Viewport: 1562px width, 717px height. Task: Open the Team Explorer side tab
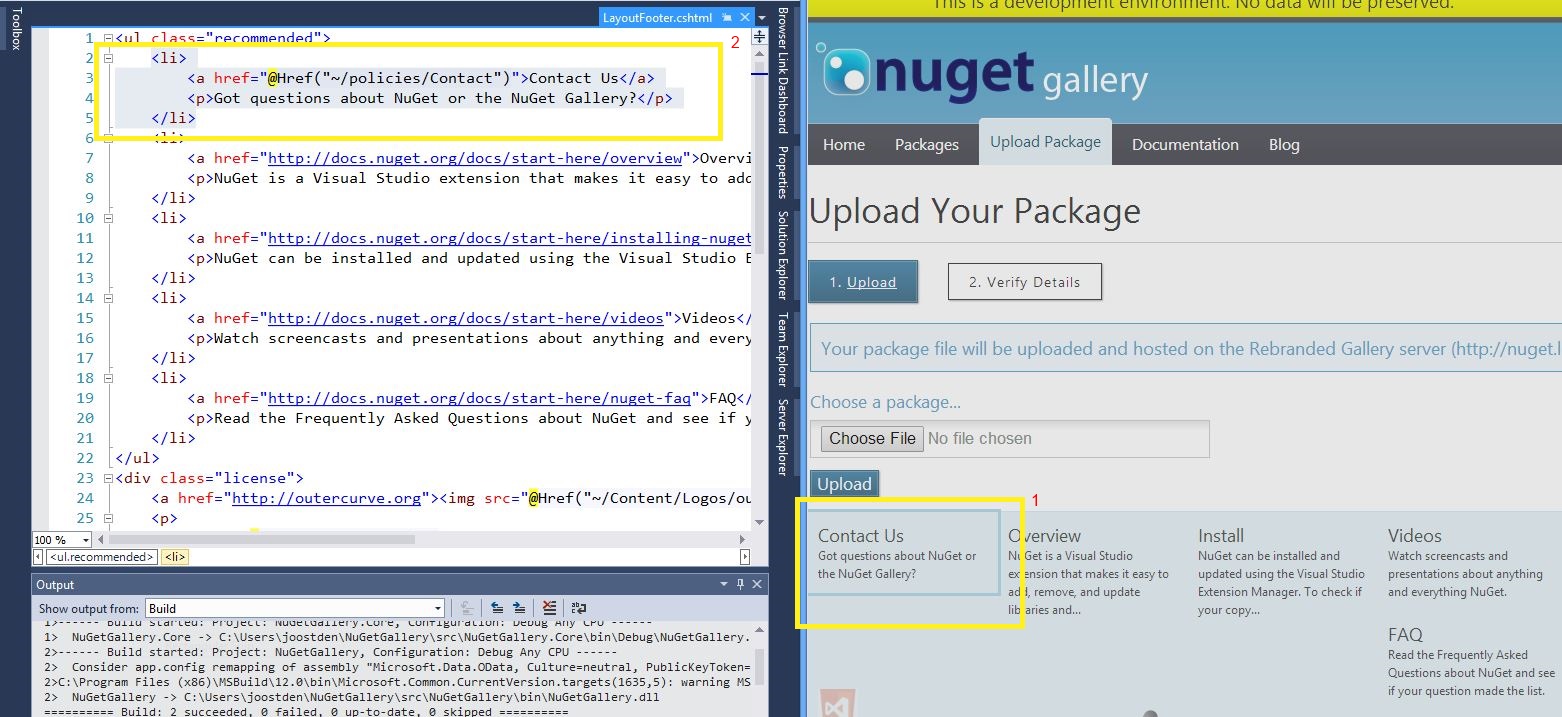click(x=784, y=348)
